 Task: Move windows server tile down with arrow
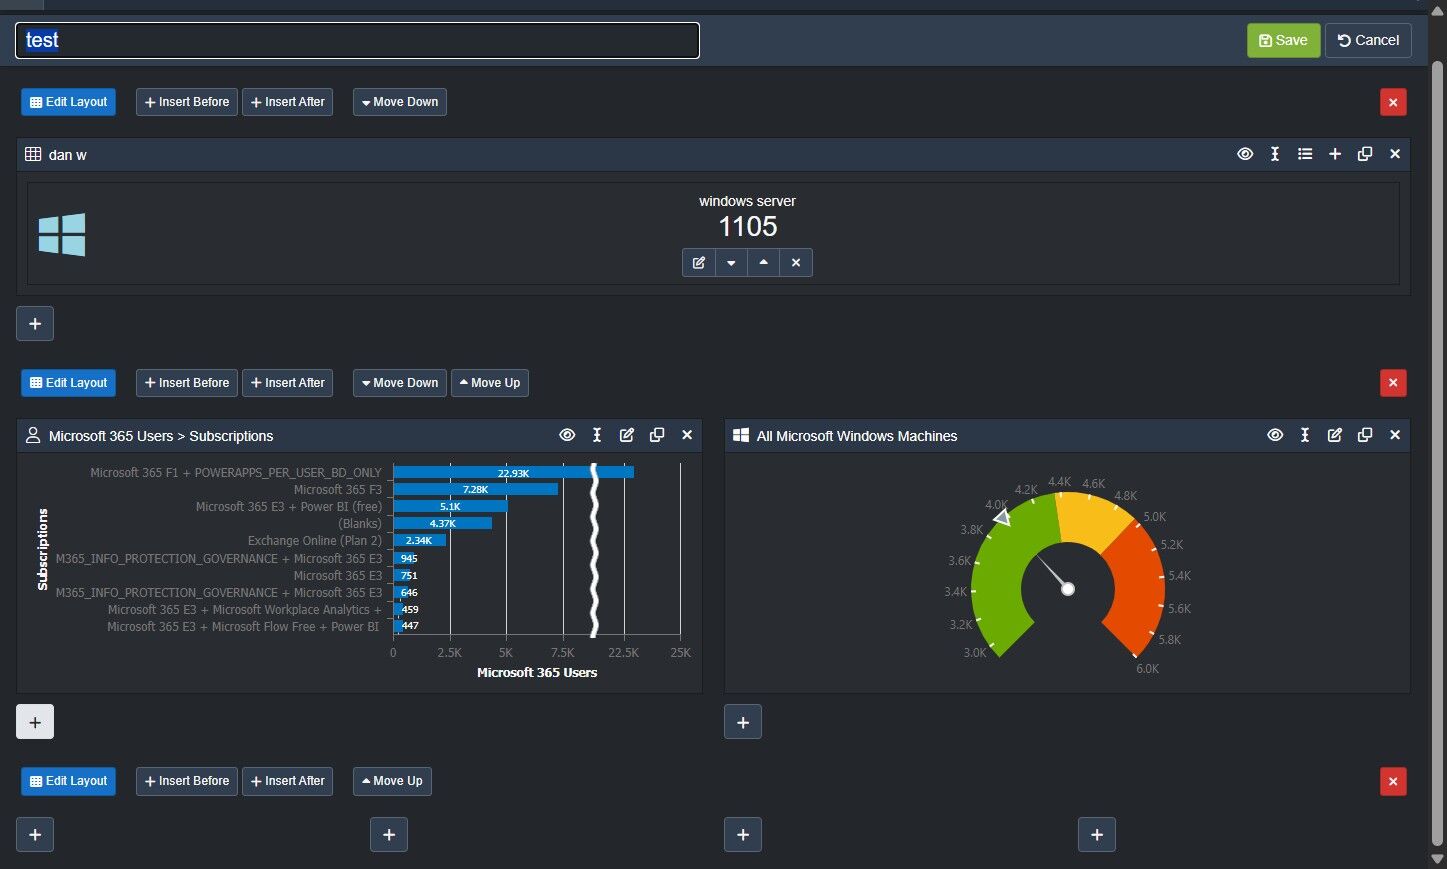click(731, 263)
